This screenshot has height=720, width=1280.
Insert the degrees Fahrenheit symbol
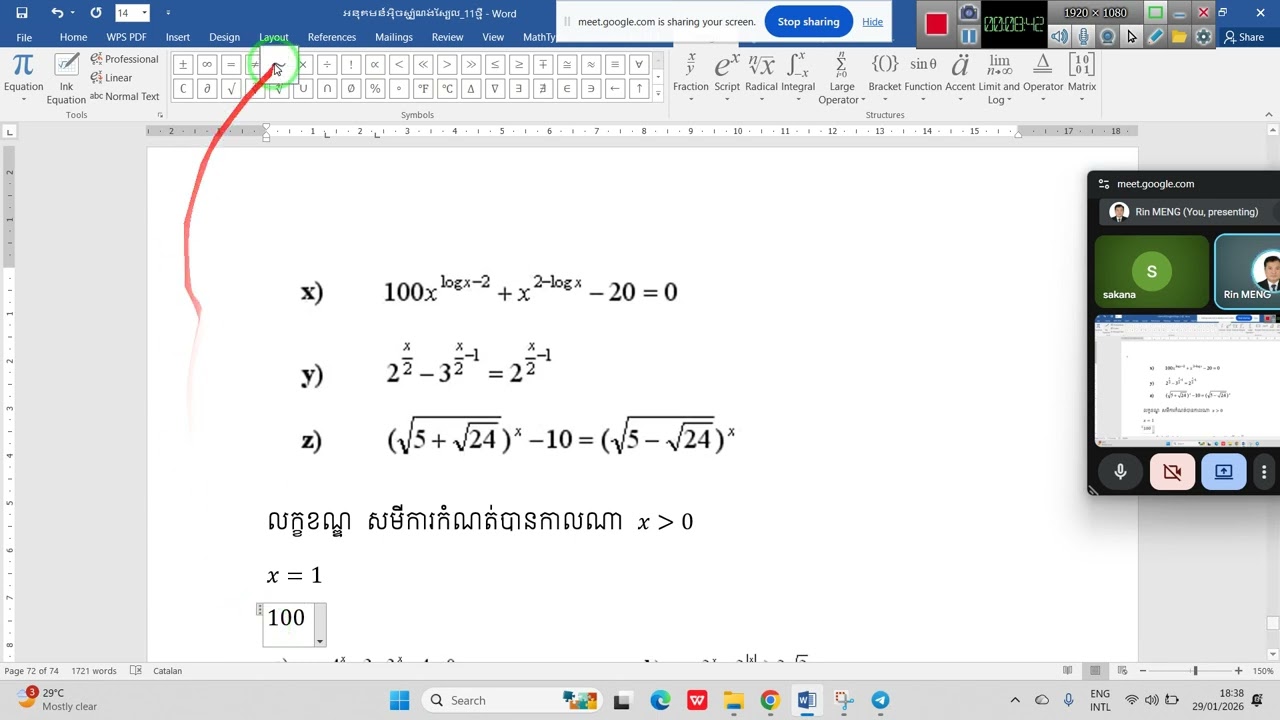pos(423,88)
